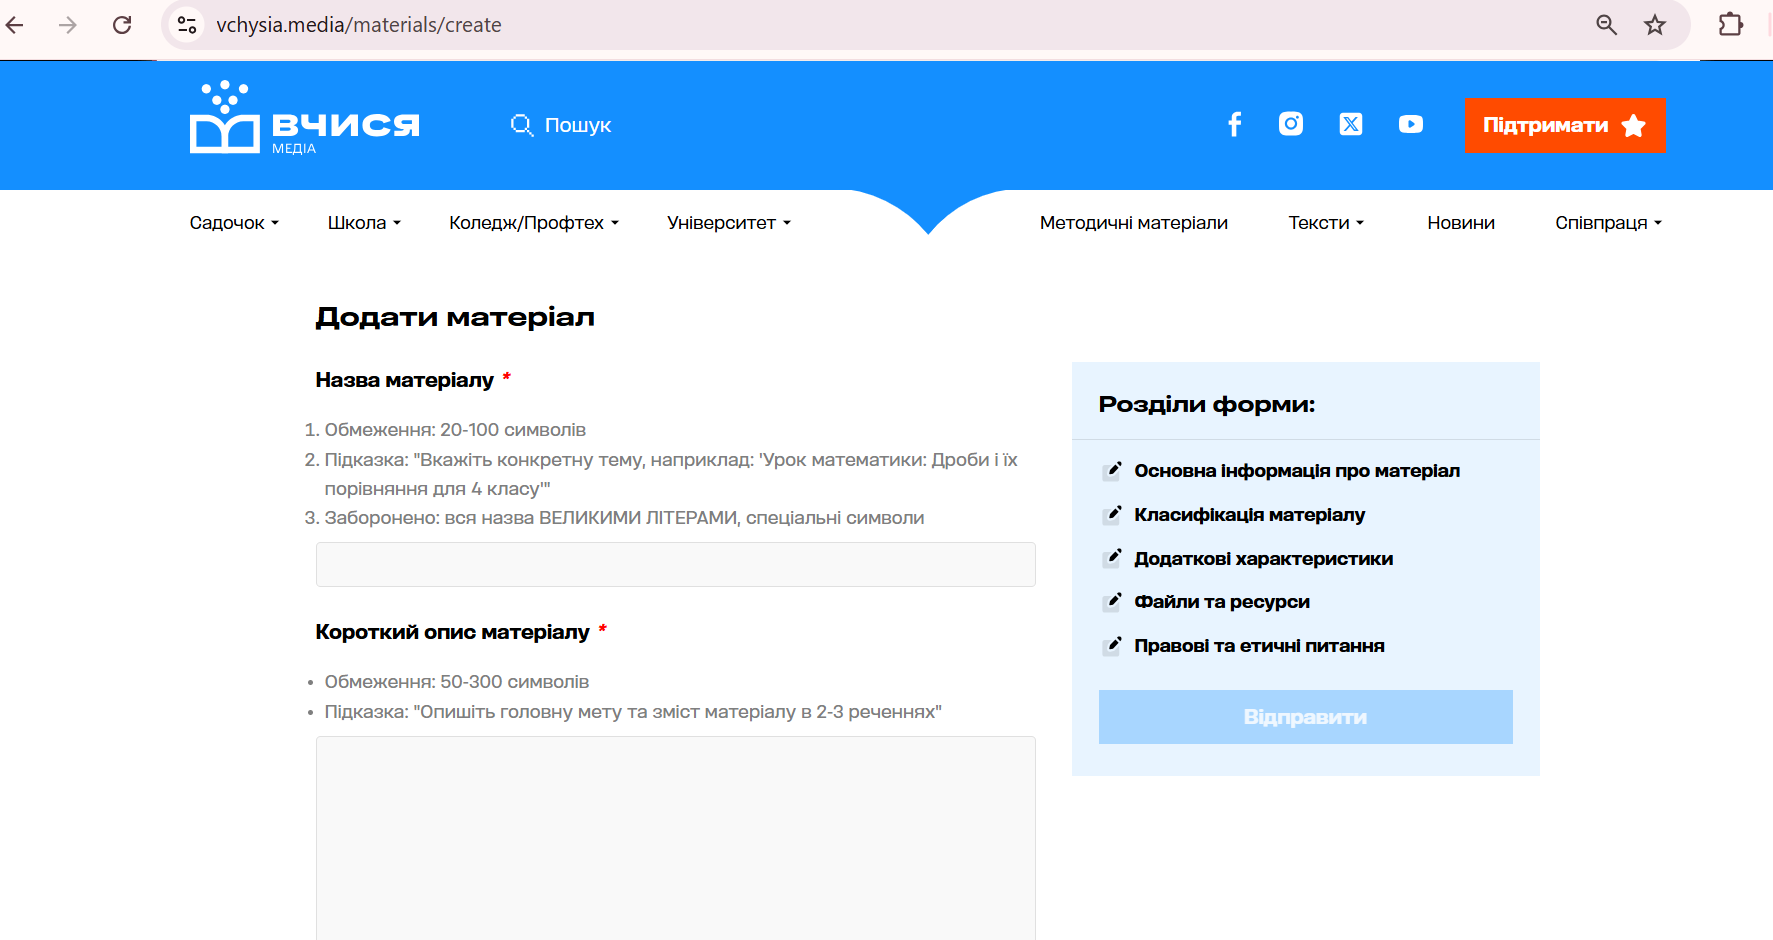Click the pencil icon beside Файли та ресурси
This screenshot has width=1773, height=940.
click(1112, 602)
